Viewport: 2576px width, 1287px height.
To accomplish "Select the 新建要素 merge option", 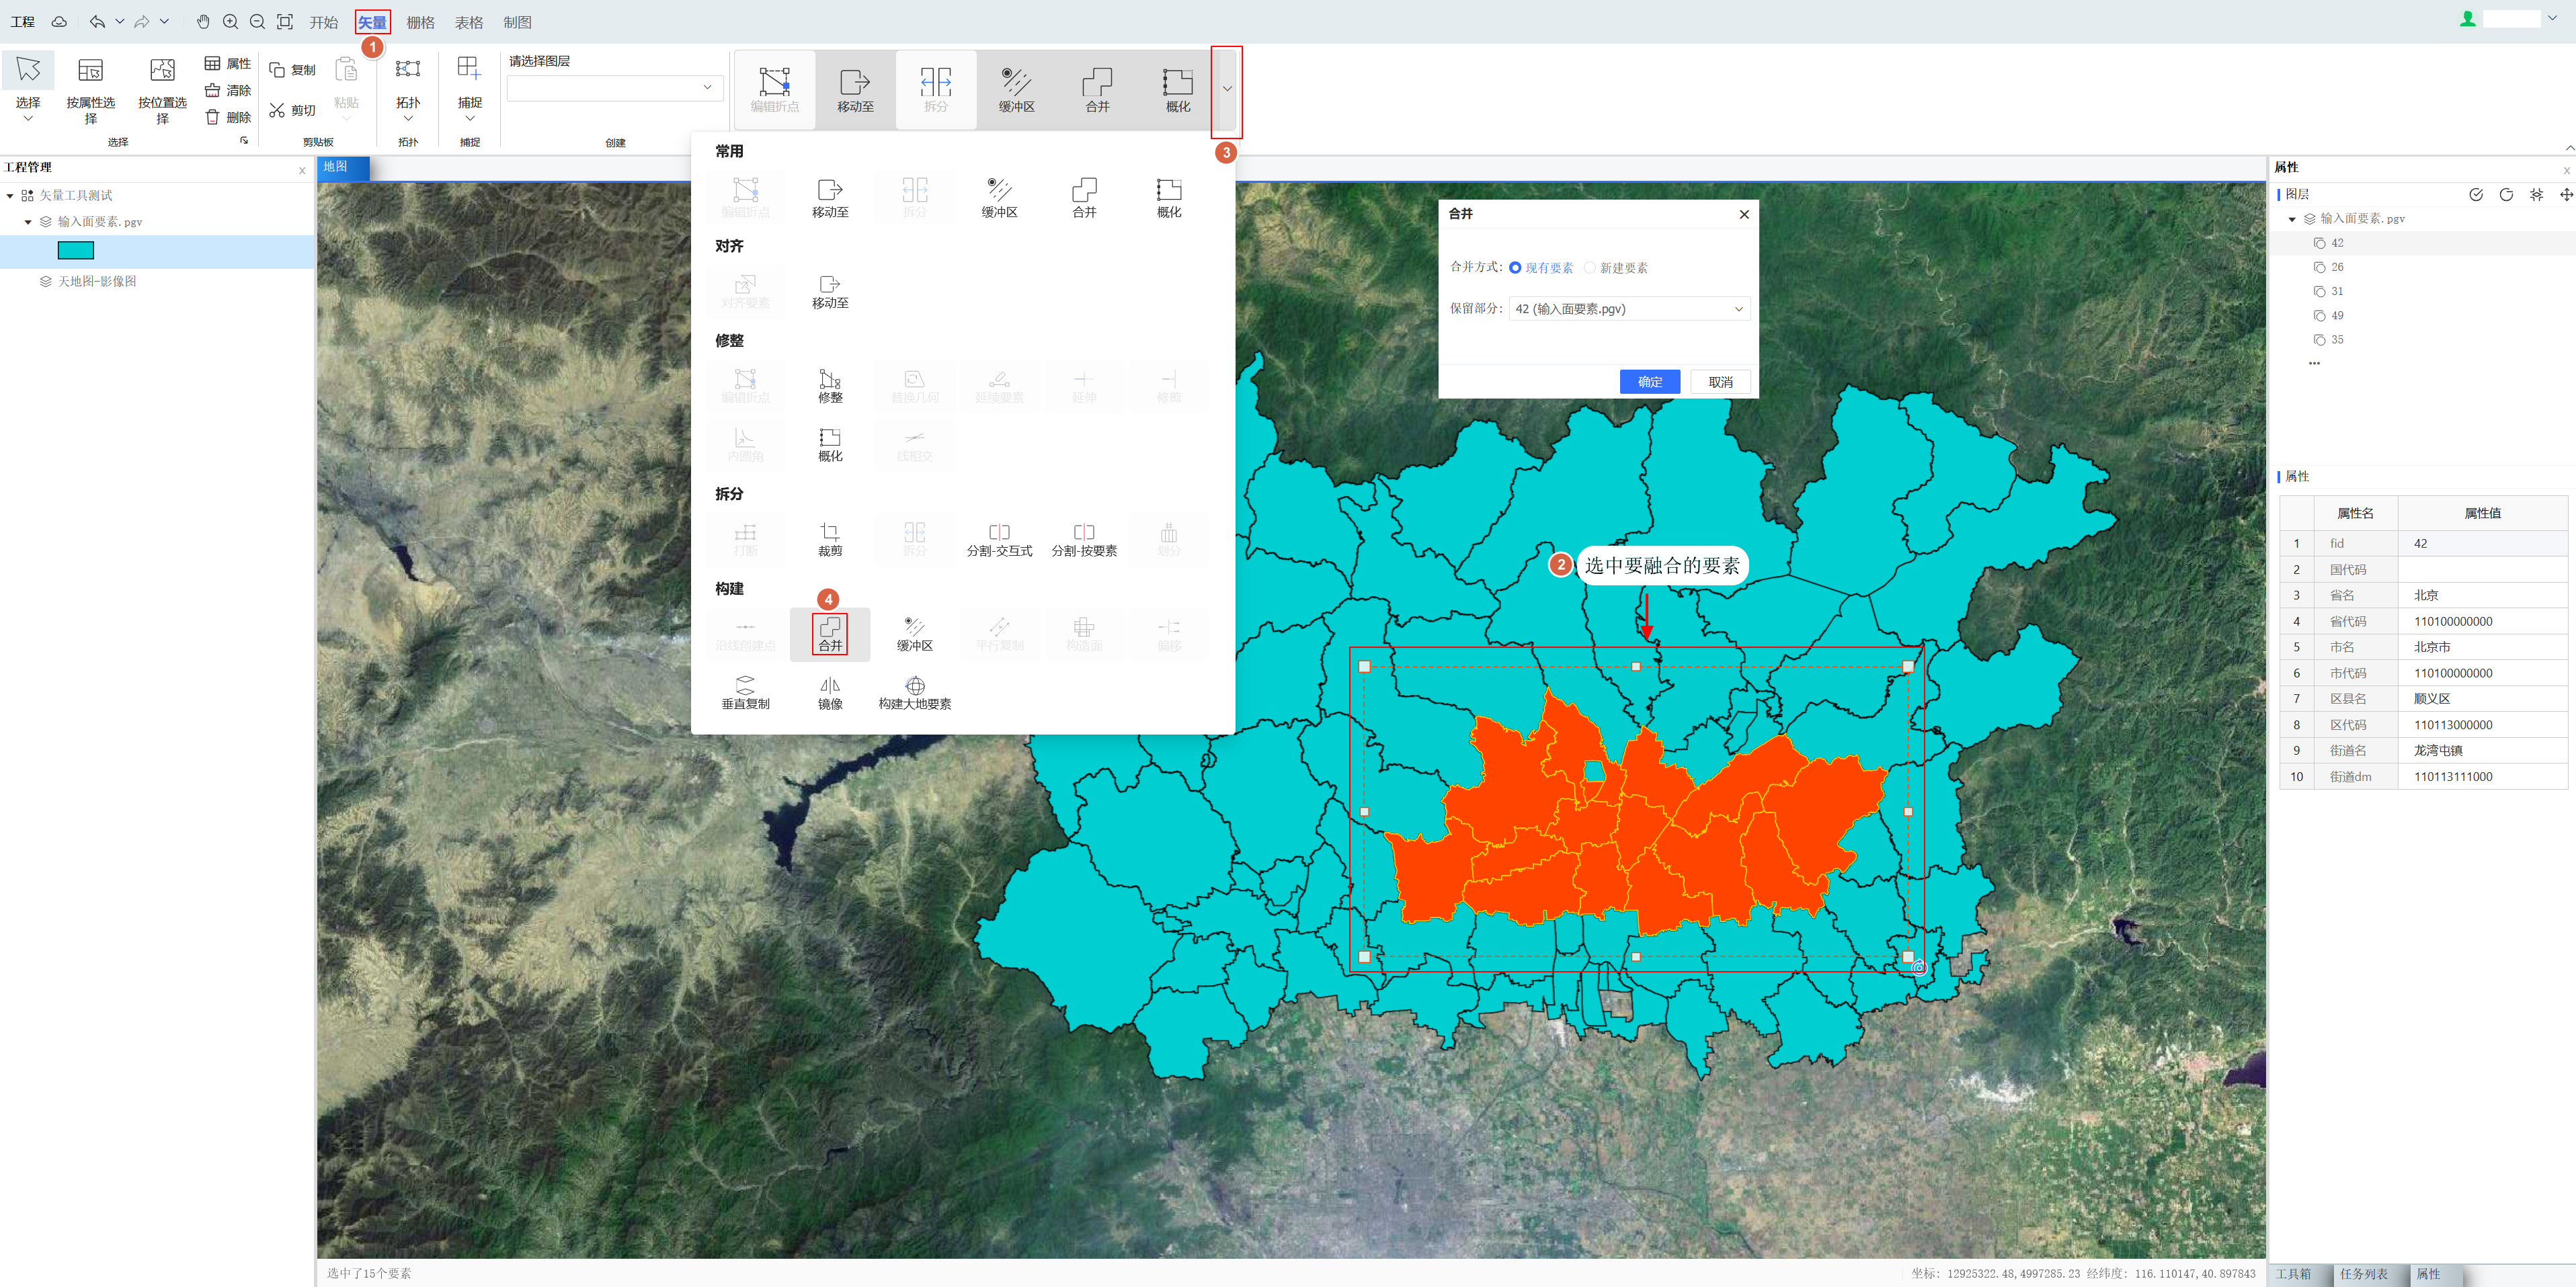I will point(1590,268).
